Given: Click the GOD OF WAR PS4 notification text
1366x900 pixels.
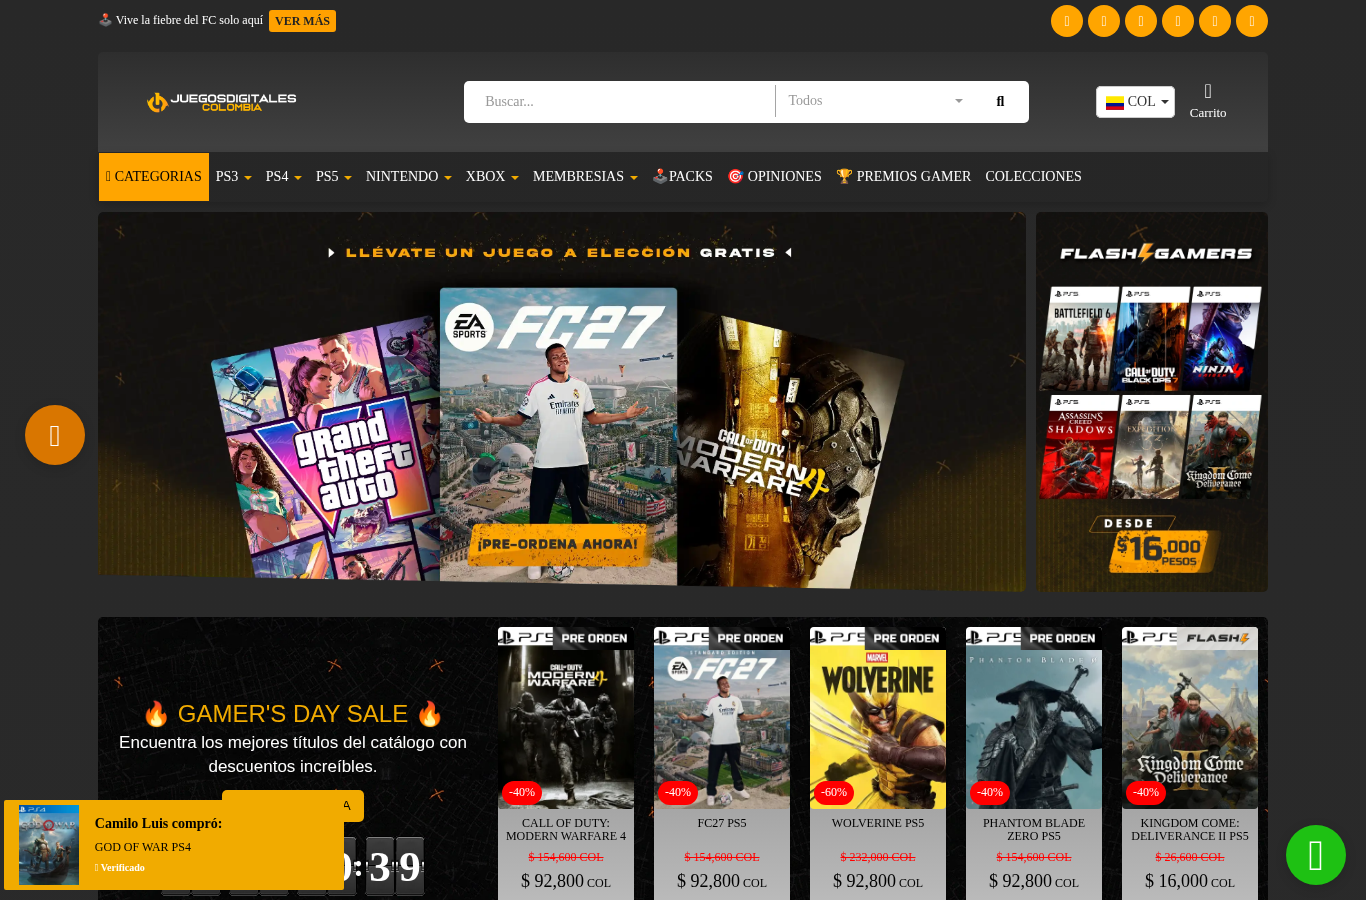Looking at the screenshot, I should (x=143, y=847).
